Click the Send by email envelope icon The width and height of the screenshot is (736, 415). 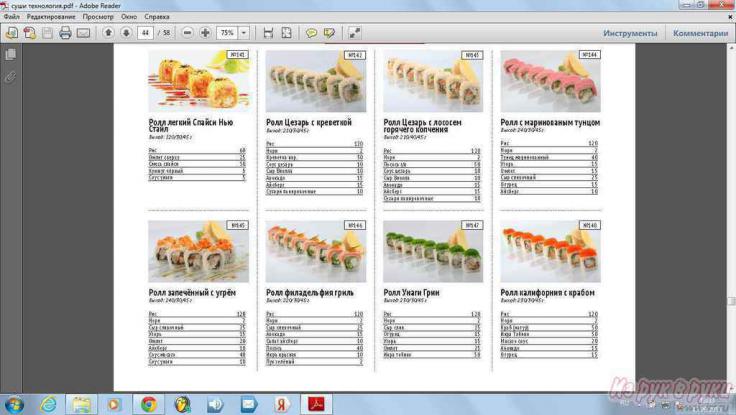[82, 33]
